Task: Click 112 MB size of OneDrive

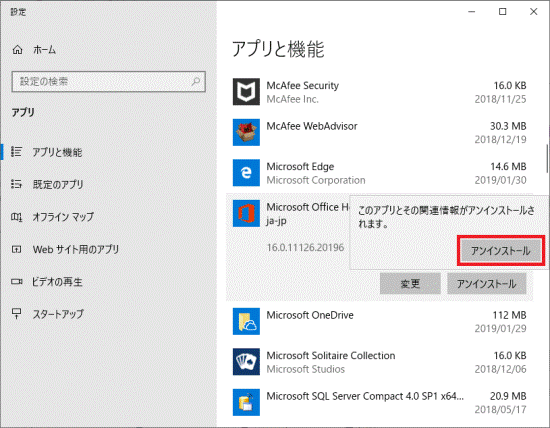Action: pos(509,315)
